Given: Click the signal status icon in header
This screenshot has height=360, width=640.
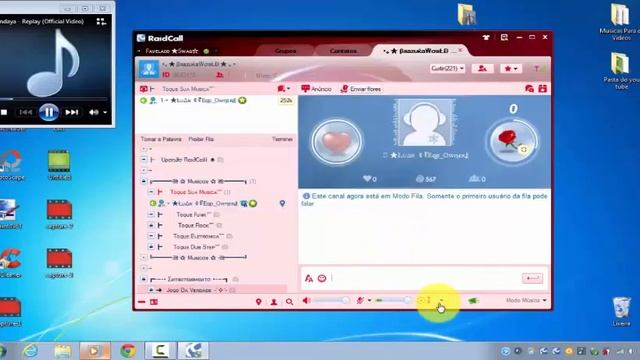Looking at the screenshot, I should coord(540,69).
